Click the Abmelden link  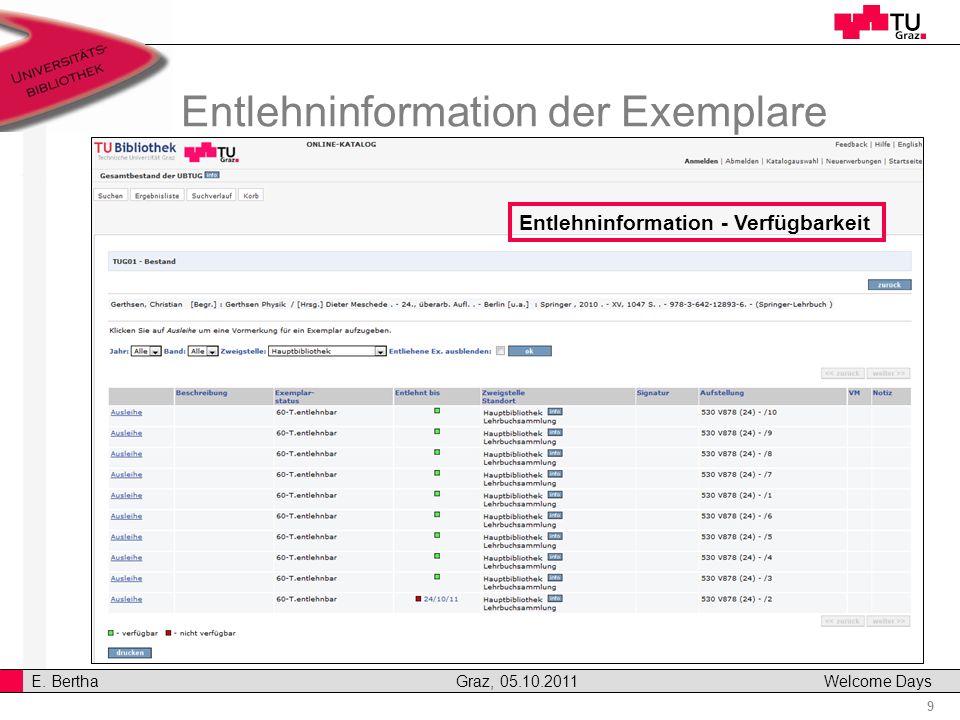point(741,161)
